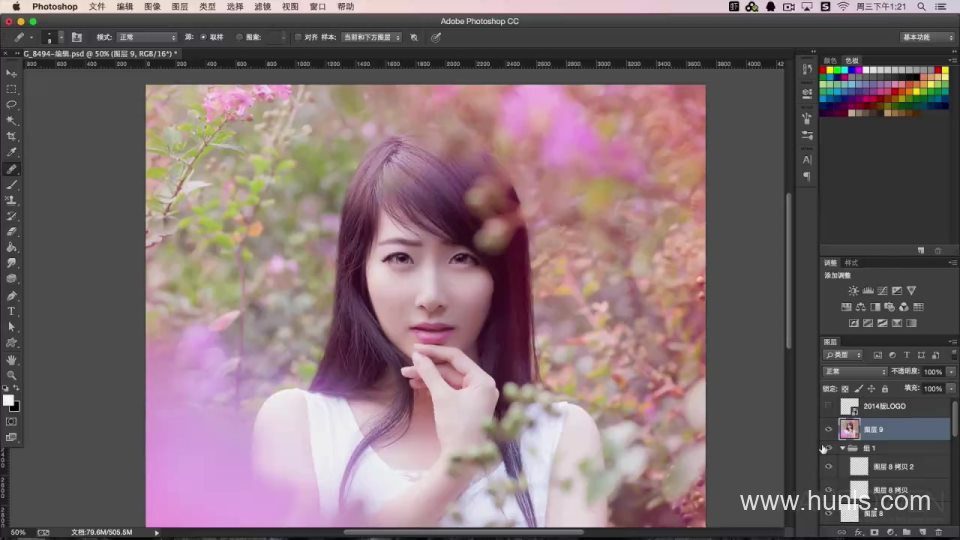The height and width of the screenshot is (540, 960).
Task: Open the brush preset picker dropdown
Action: click(61, 37)
